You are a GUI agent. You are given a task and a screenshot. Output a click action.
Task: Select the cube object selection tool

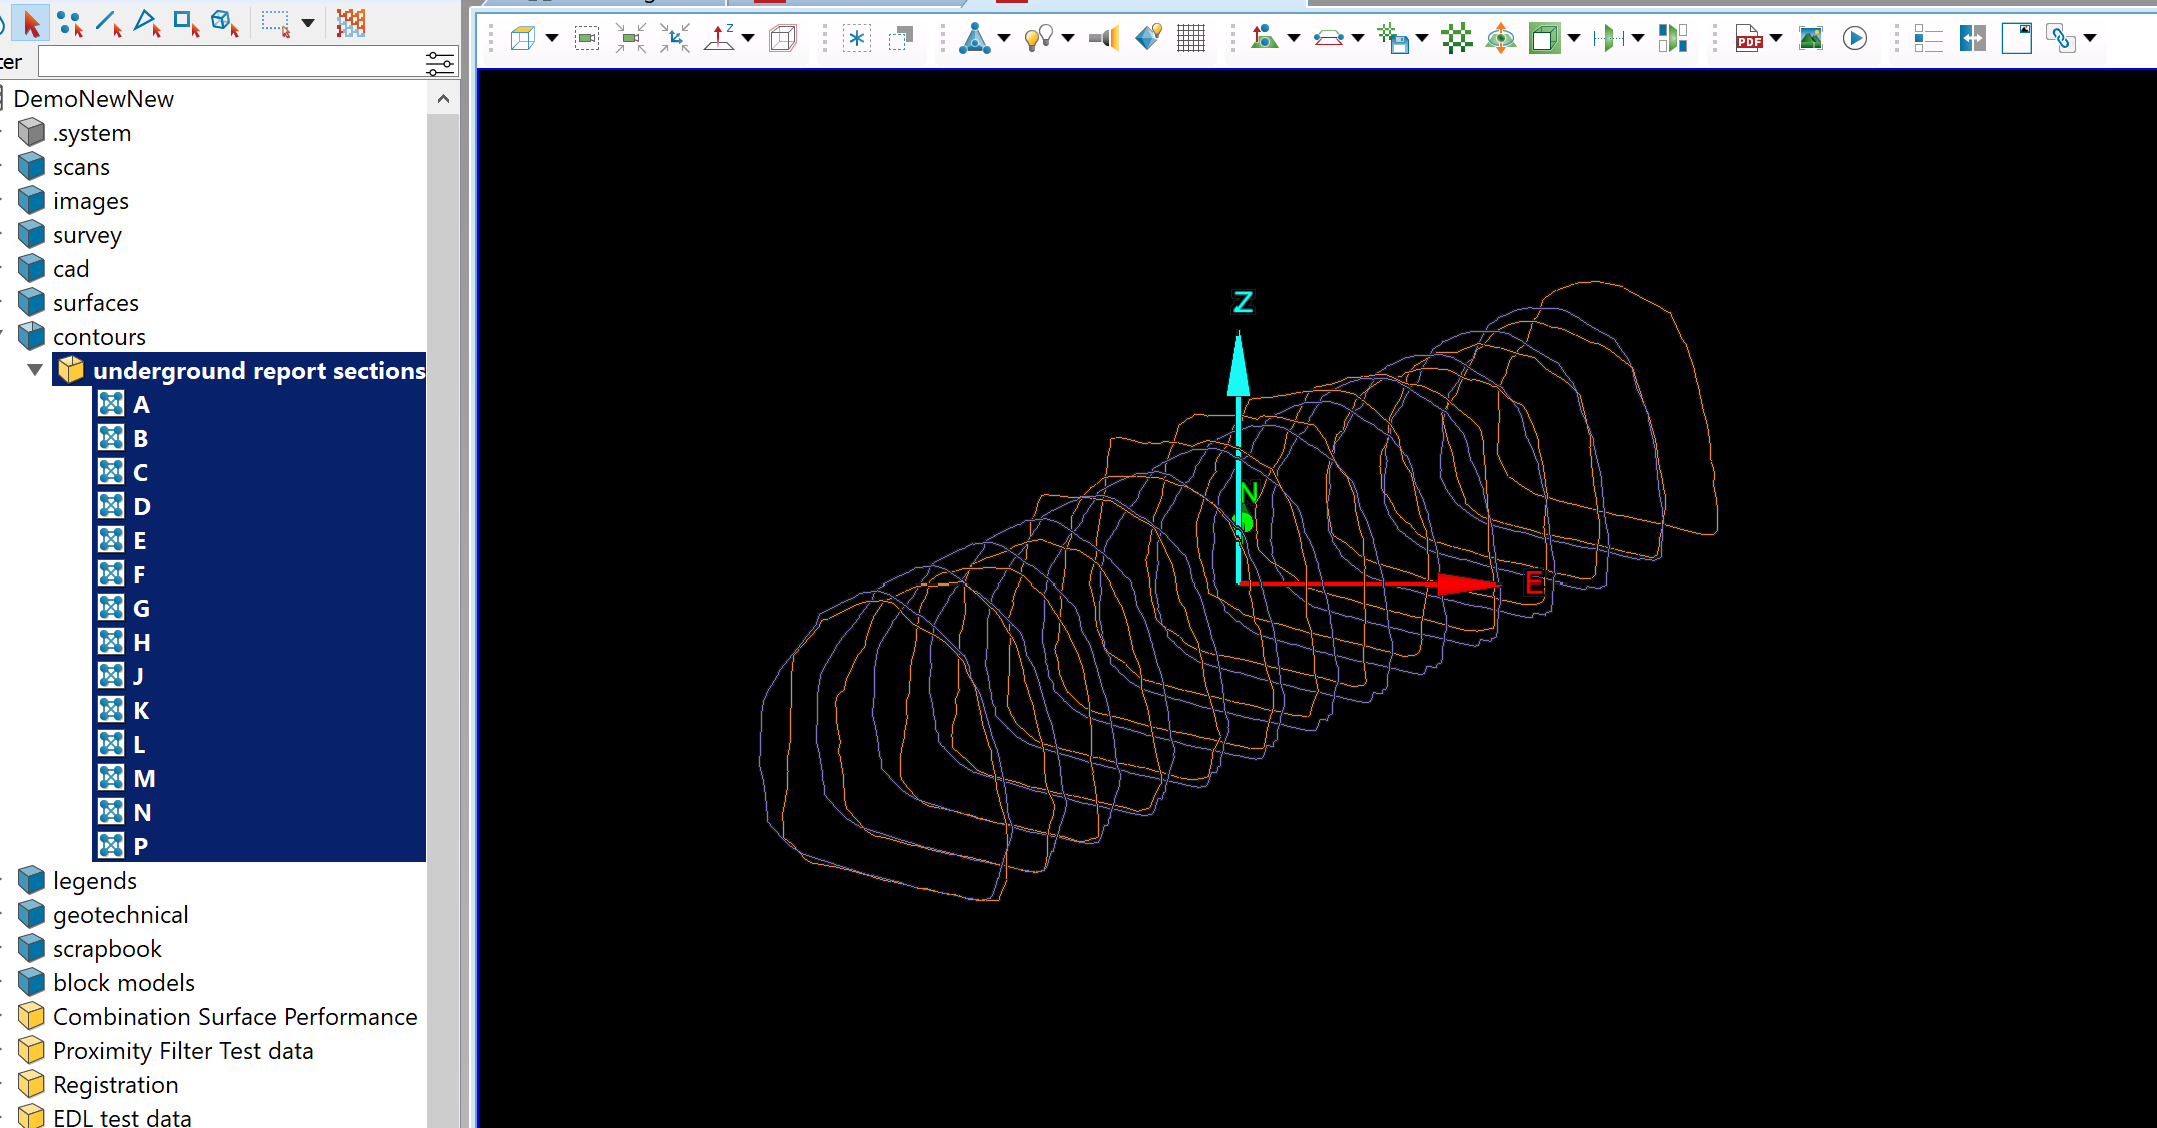(224, 24)
